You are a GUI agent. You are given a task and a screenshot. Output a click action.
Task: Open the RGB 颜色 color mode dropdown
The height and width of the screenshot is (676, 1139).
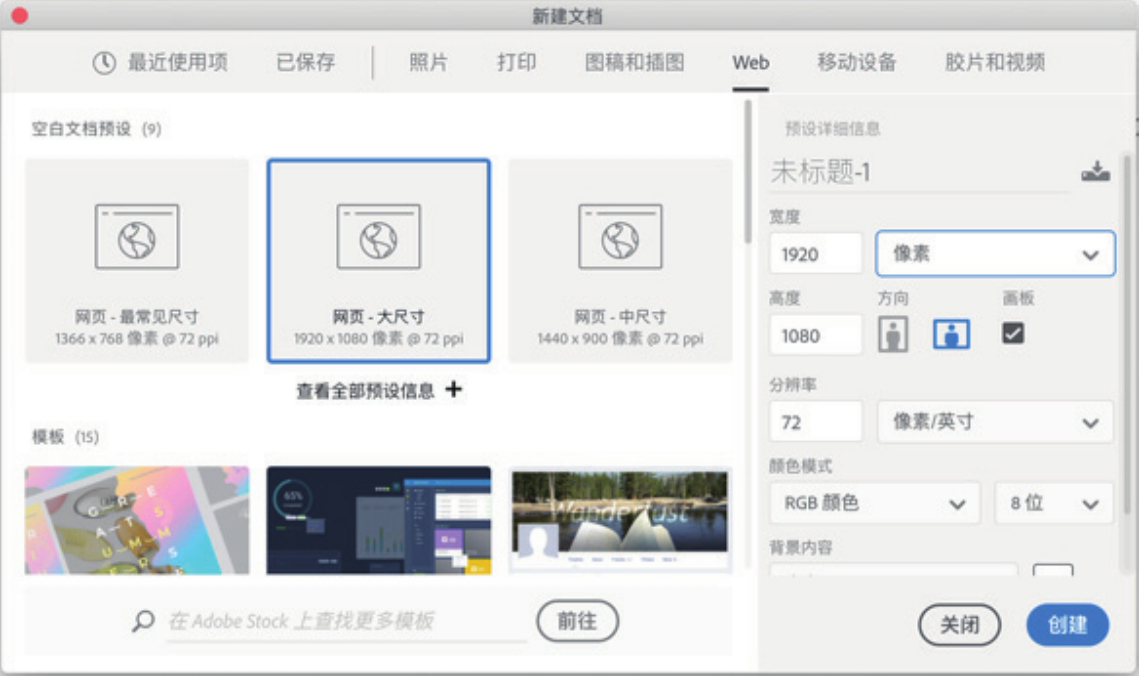(874, 503)
